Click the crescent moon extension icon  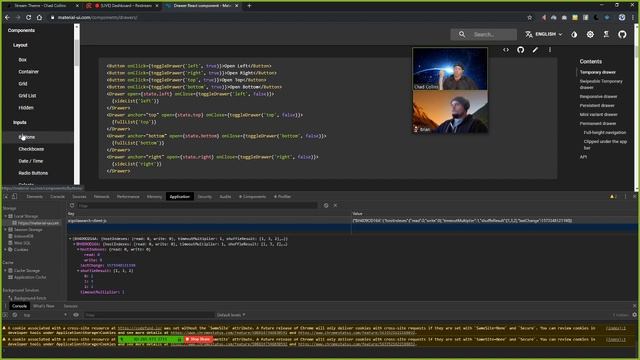coord(596,18)
